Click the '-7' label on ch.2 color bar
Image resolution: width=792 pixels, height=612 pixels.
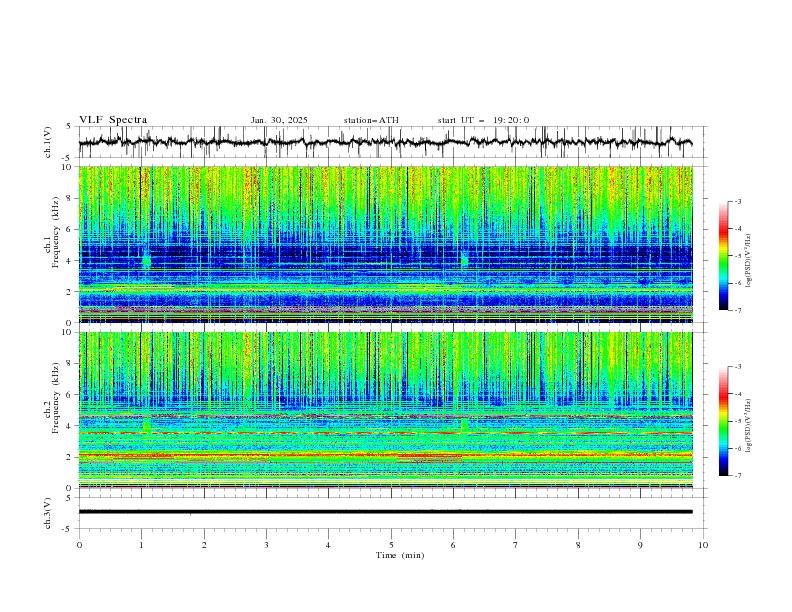click(x=738, y=475)
